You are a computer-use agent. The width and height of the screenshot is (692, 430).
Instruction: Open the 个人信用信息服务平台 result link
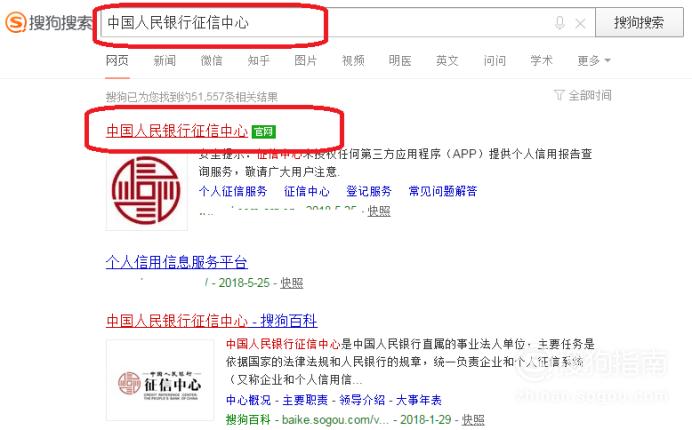(x=177, y=262)
